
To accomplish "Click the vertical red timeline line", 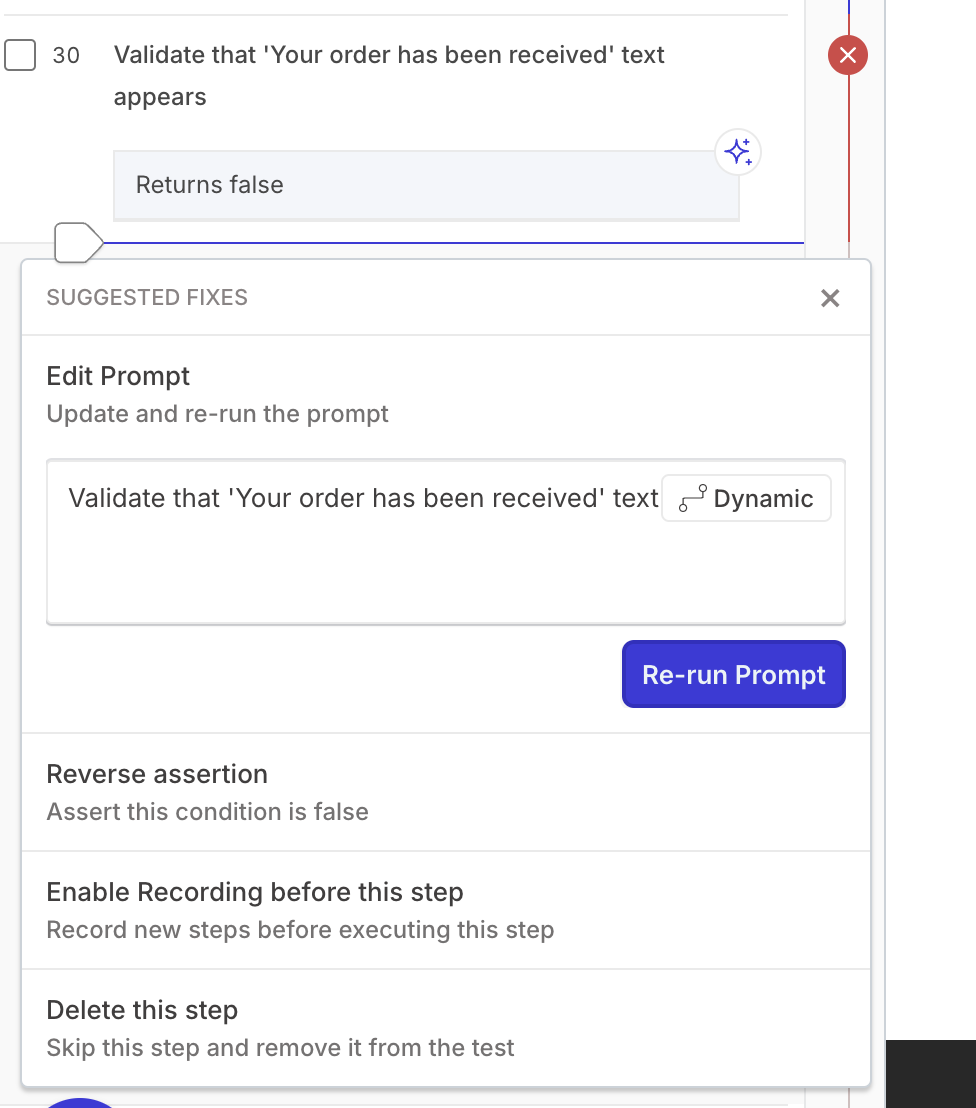I will [849, 170].
